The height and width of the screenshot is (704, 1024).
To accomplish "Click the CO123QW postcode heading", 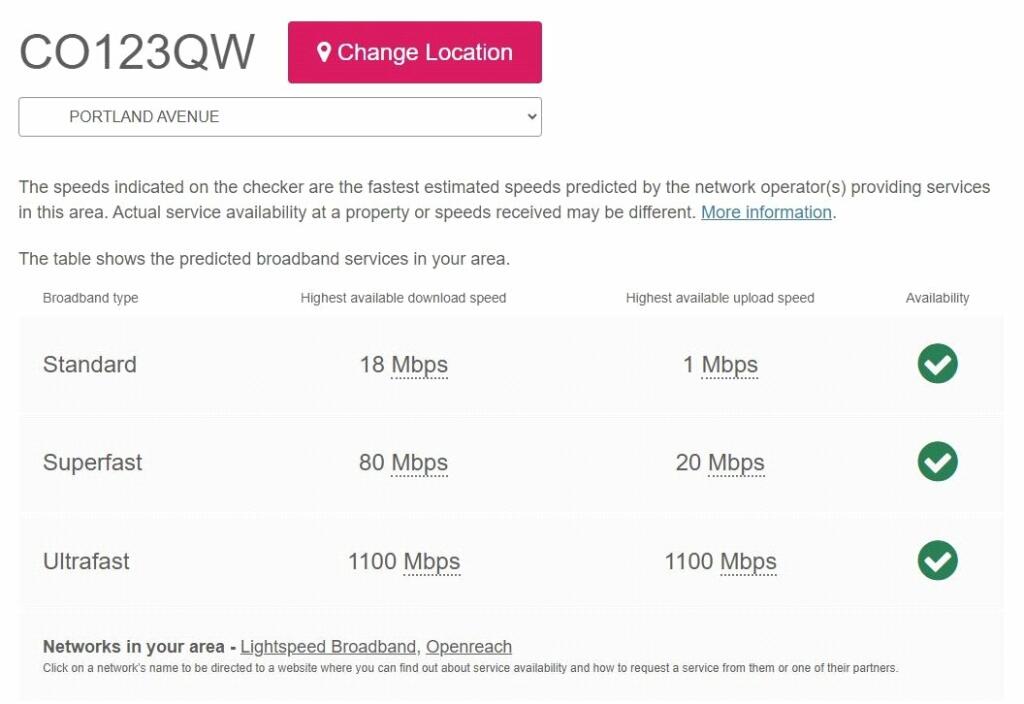I will (x=137, y=52).
